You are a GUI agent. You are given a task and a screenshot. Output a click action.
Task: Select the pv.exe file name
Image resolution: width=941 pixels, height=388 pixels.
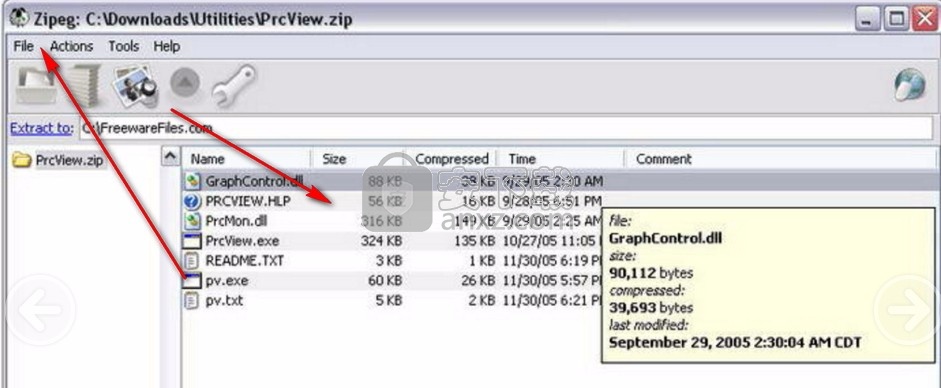coord(227,280)
